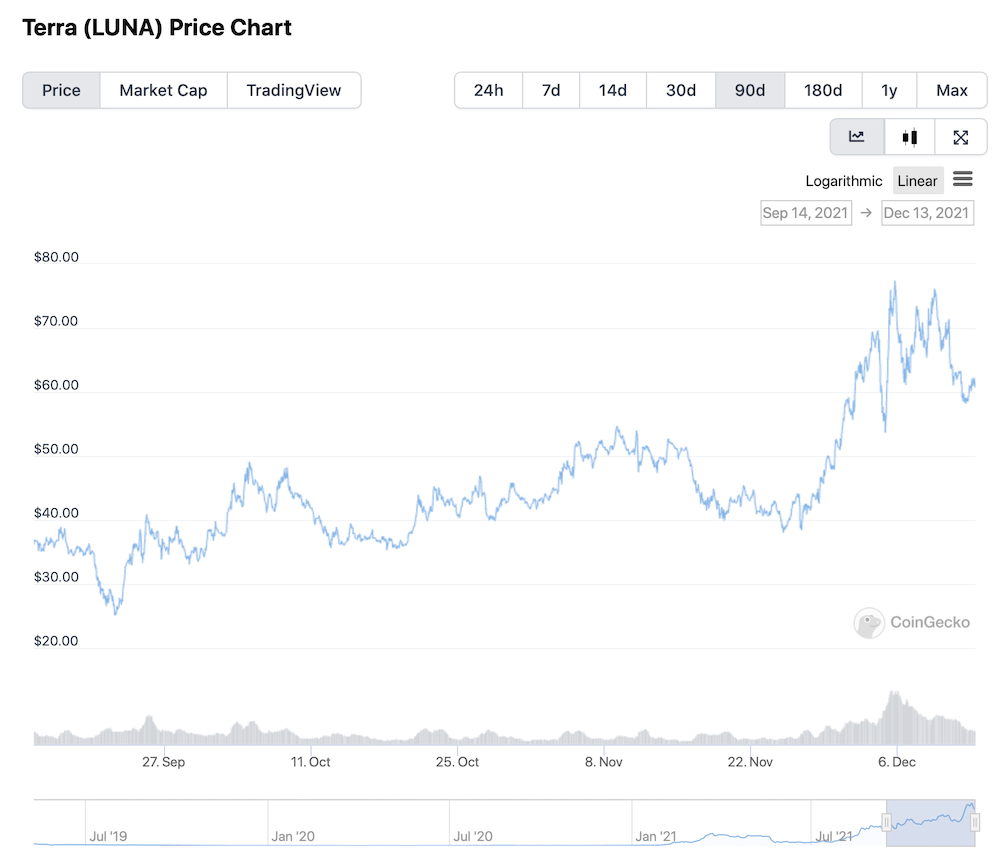Switch to the Market Cap tab
This screenshot has width=1000, height=862.
163,91
